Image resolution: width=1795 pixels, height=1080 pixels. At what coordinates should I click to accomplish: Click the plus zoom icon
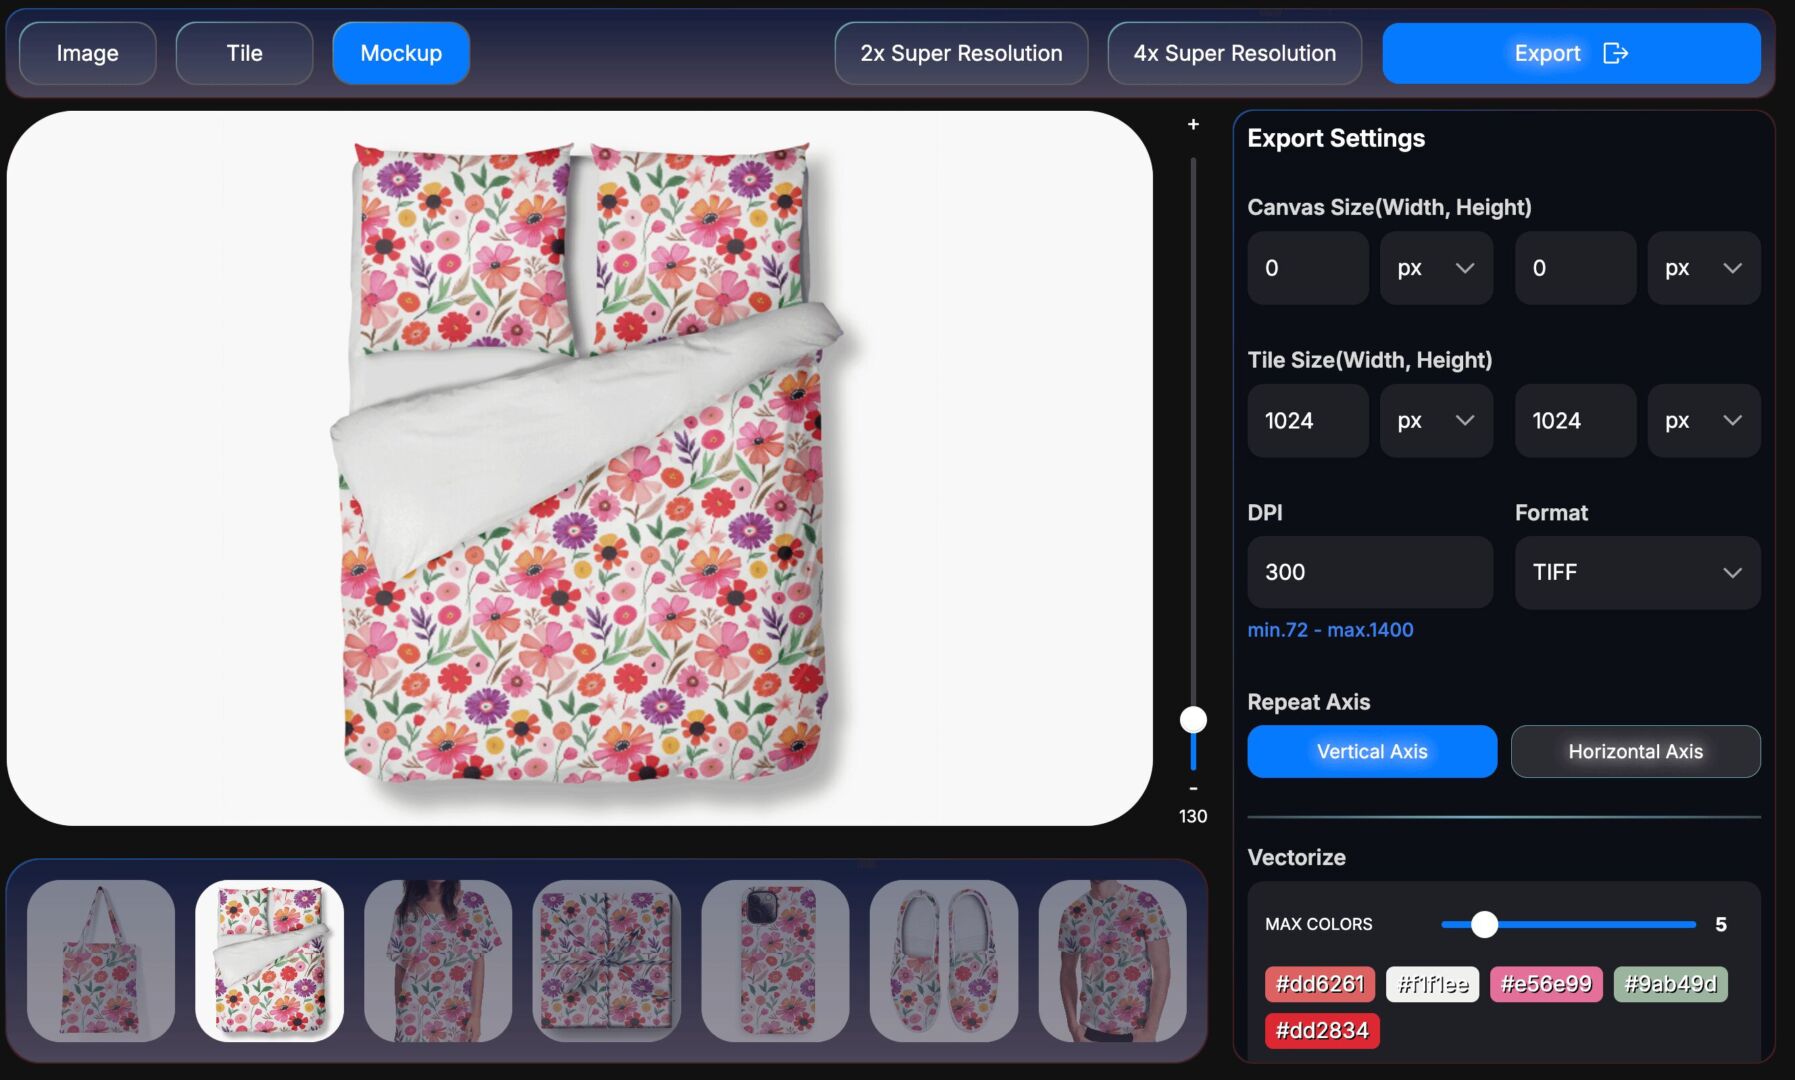coord(1193,124)
